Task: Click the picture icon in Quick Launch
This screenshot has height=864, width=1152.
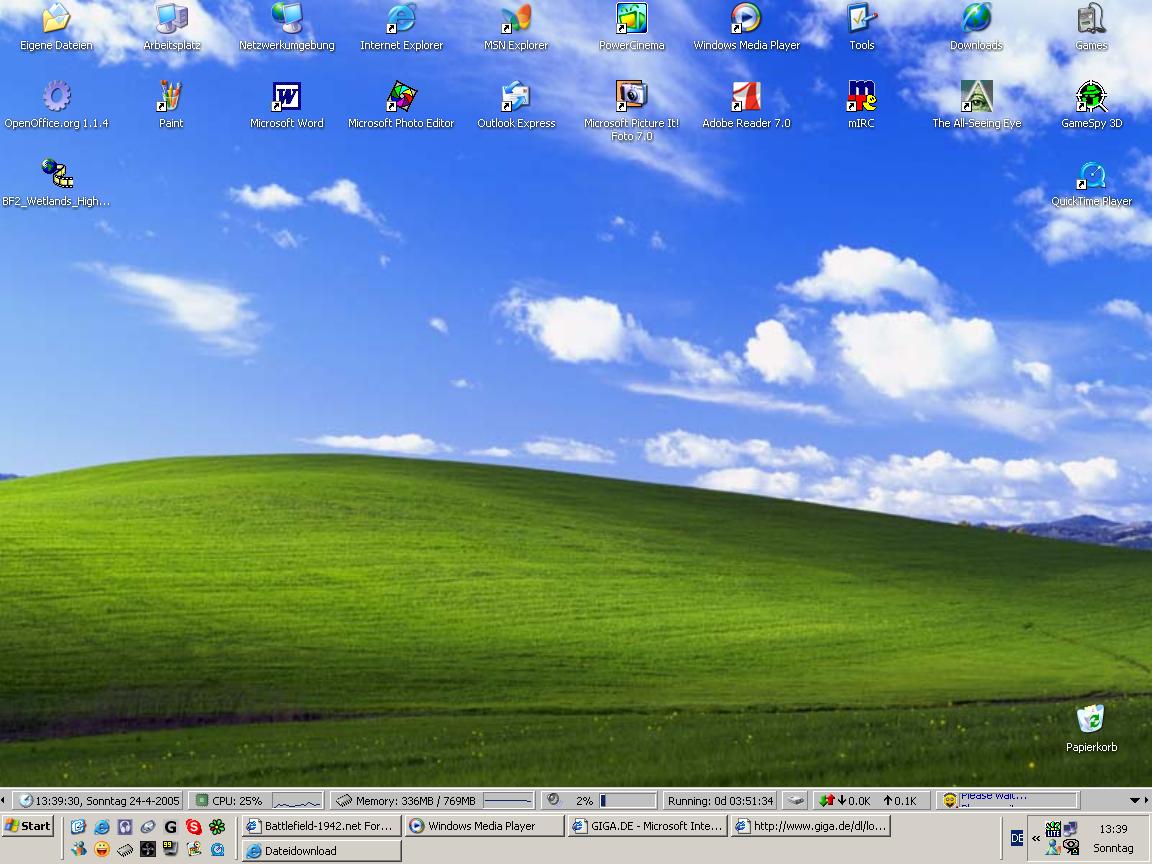Action: coord(193,849)
